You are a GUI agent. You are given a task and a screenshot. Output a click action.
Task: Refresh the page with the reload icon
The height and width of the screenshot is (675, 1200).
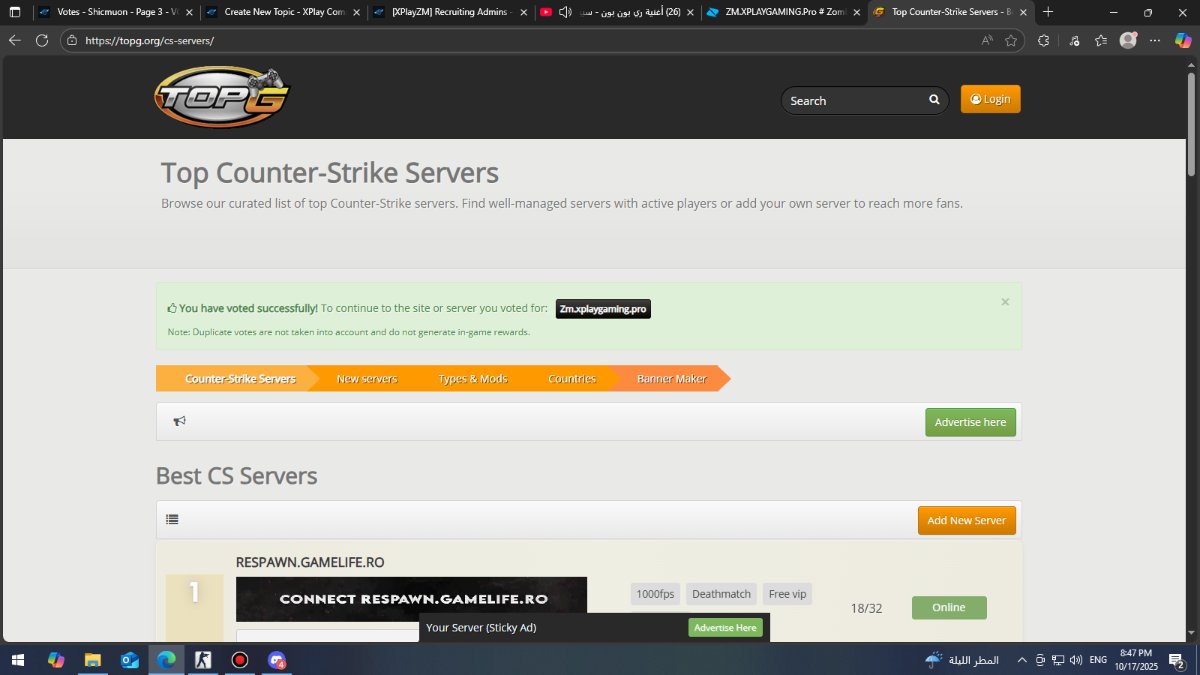tap(42, 41)
